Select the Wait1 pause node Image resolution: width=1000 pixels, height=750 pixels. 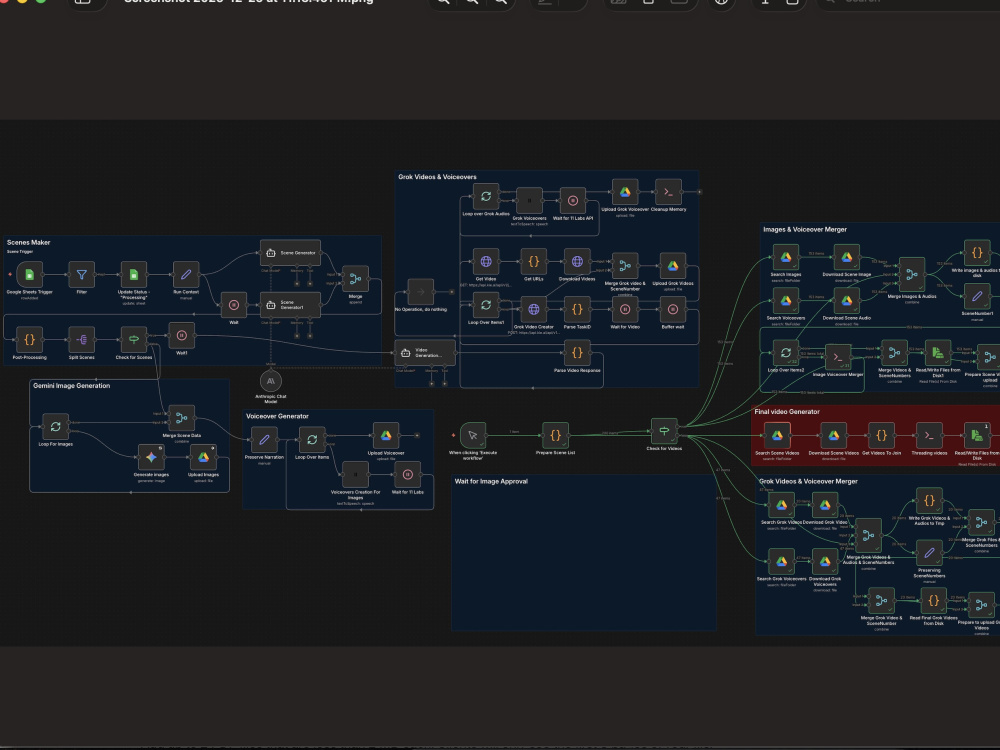[x=181, y=335]
